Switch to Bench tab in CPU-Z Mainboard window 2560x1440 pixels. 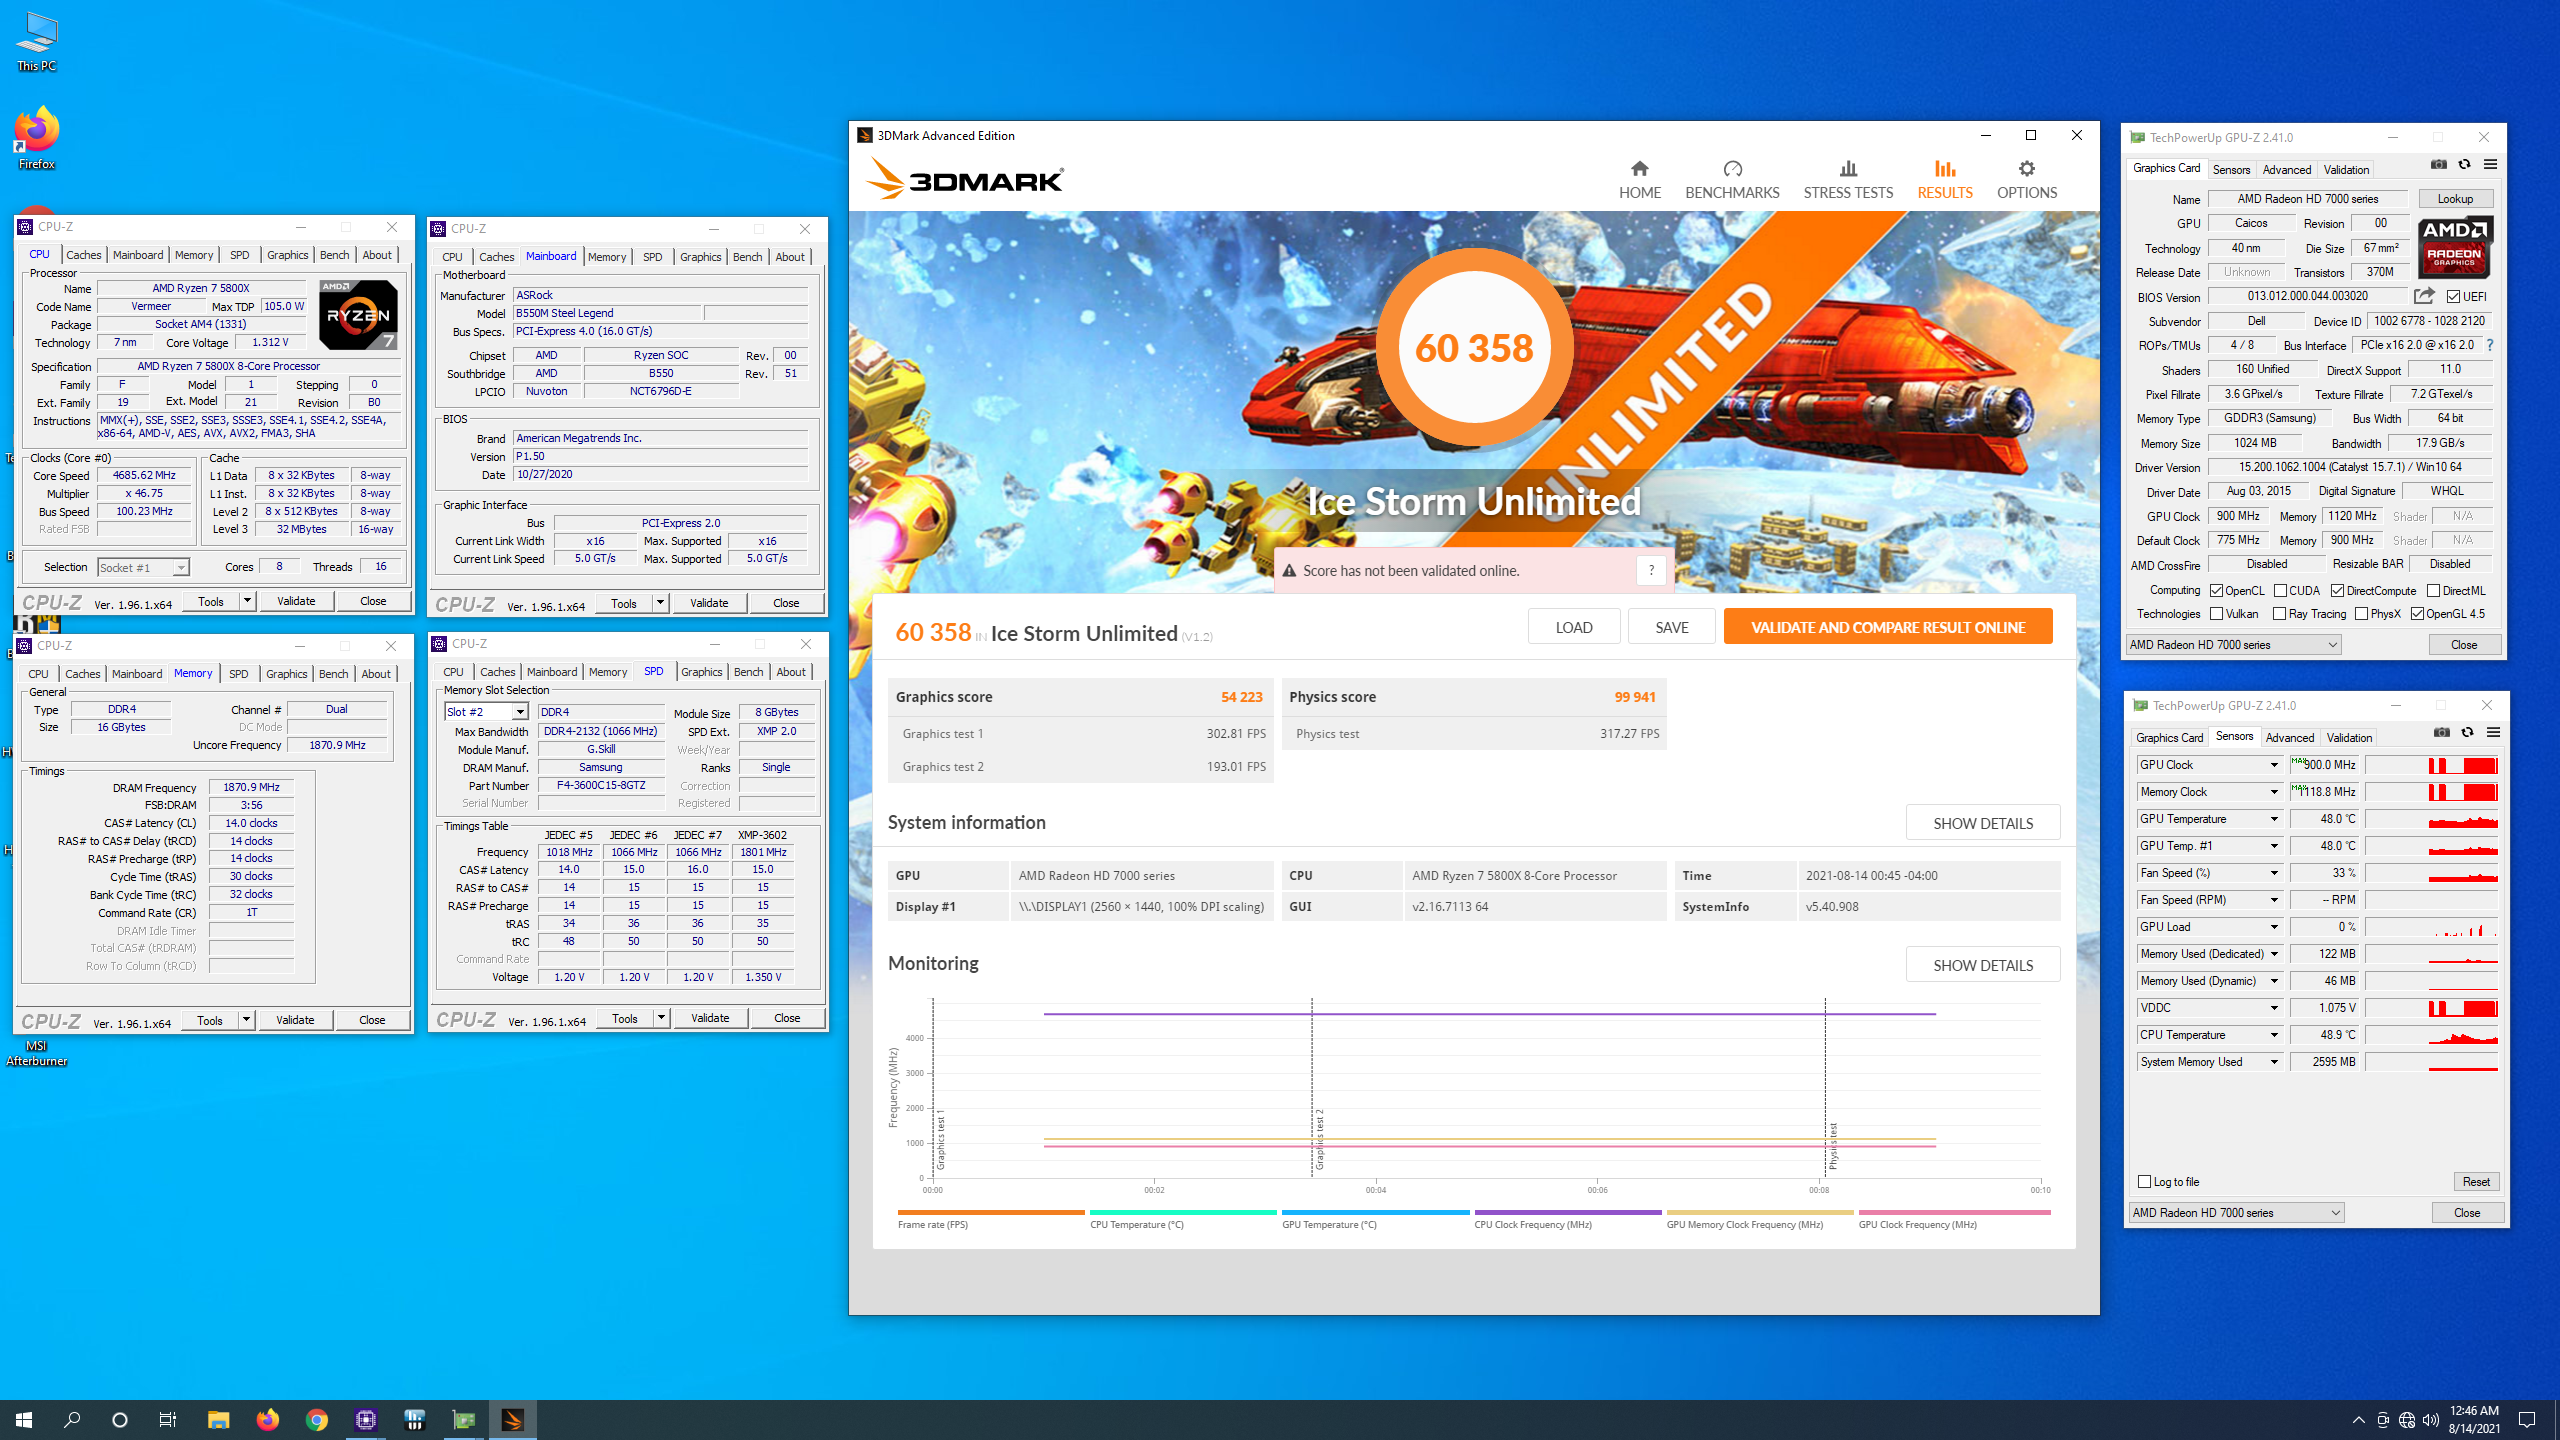[x=747, y=257]
